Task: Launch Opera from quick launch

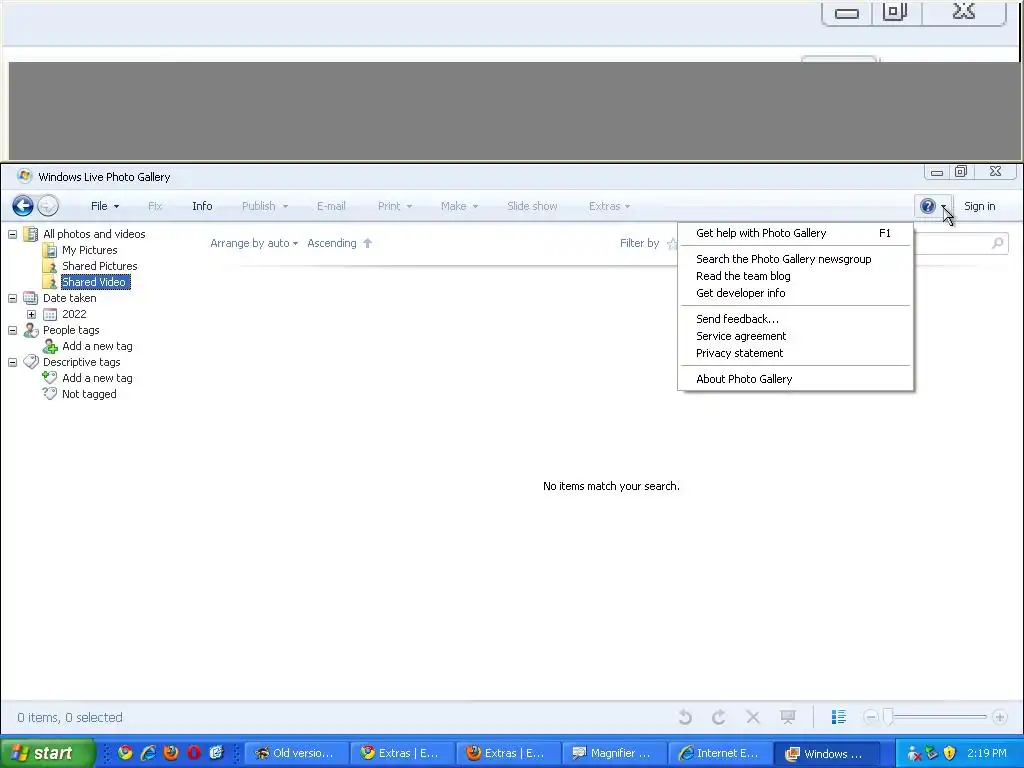Action: [194, 753]
